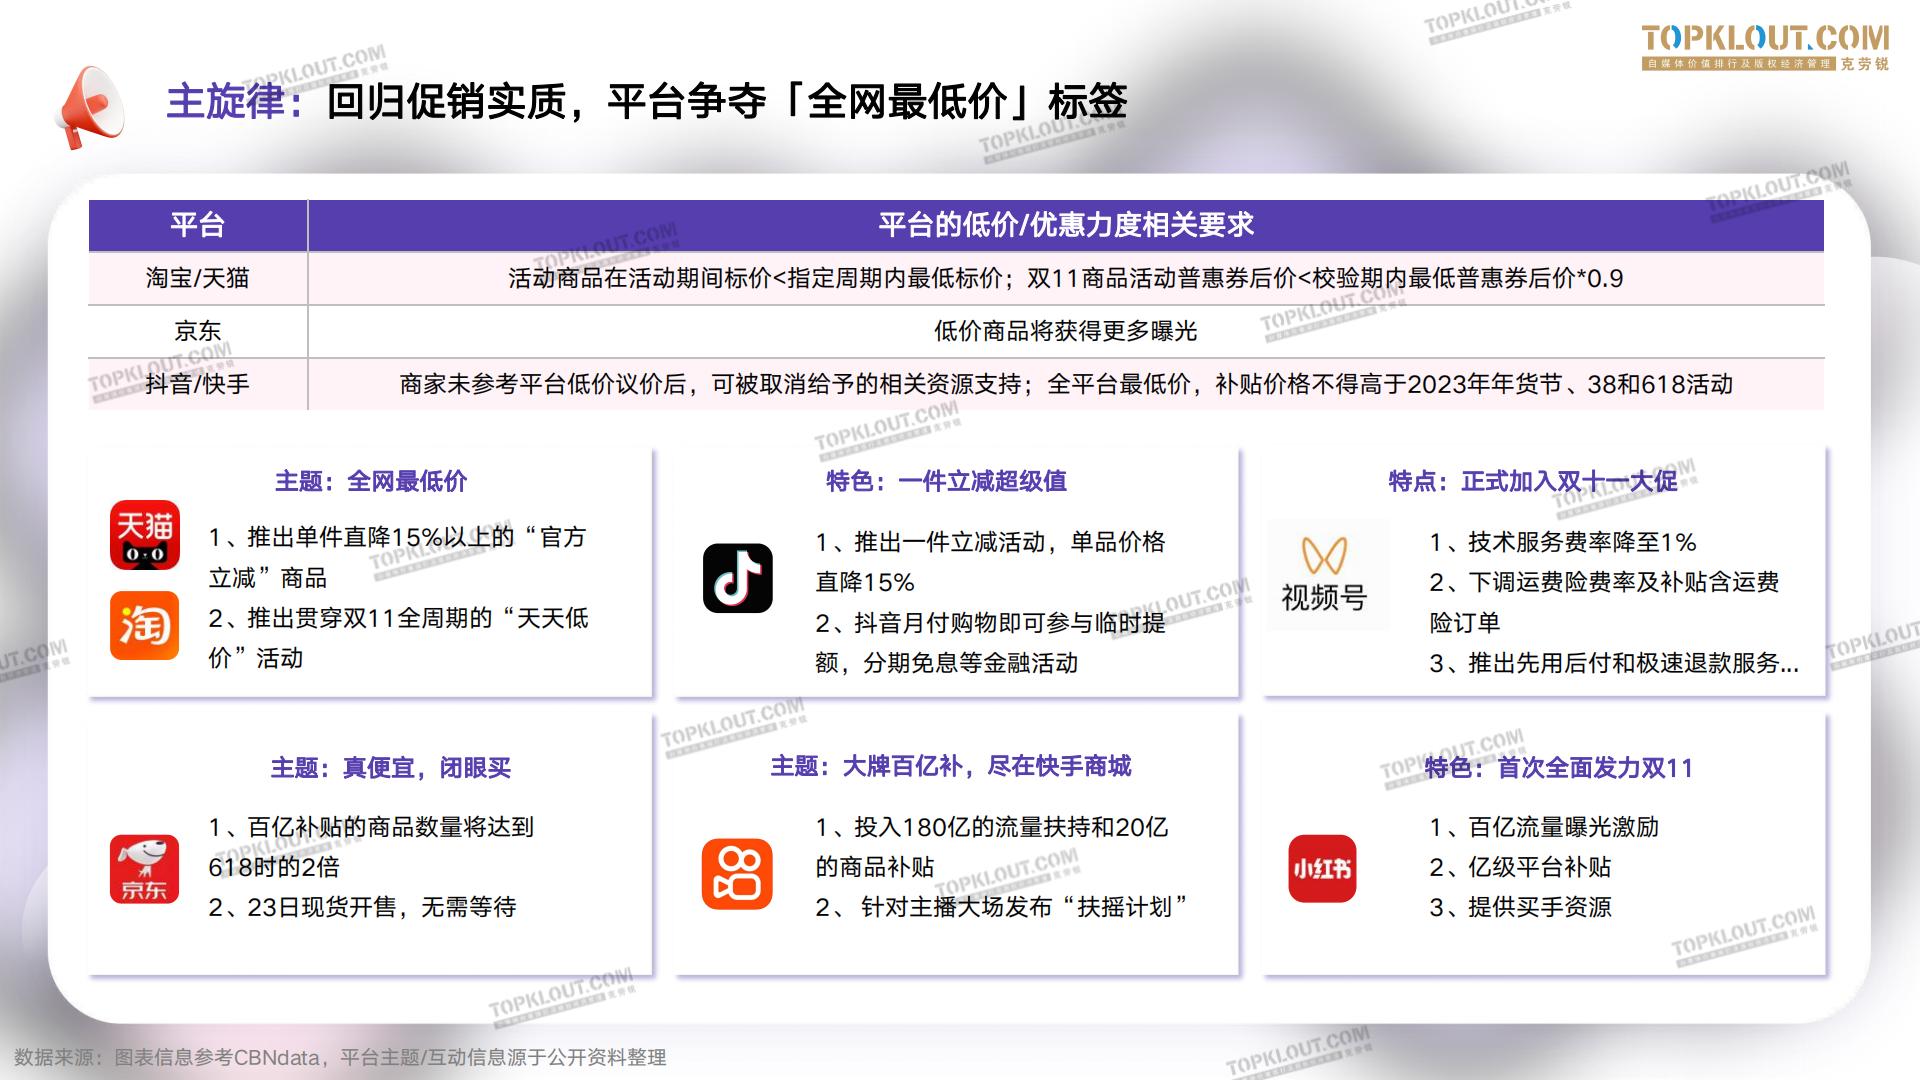Screen dimensions: 1920x1080
Task: Click text about 抖音月付购物
Action: [x=990, y=643]
